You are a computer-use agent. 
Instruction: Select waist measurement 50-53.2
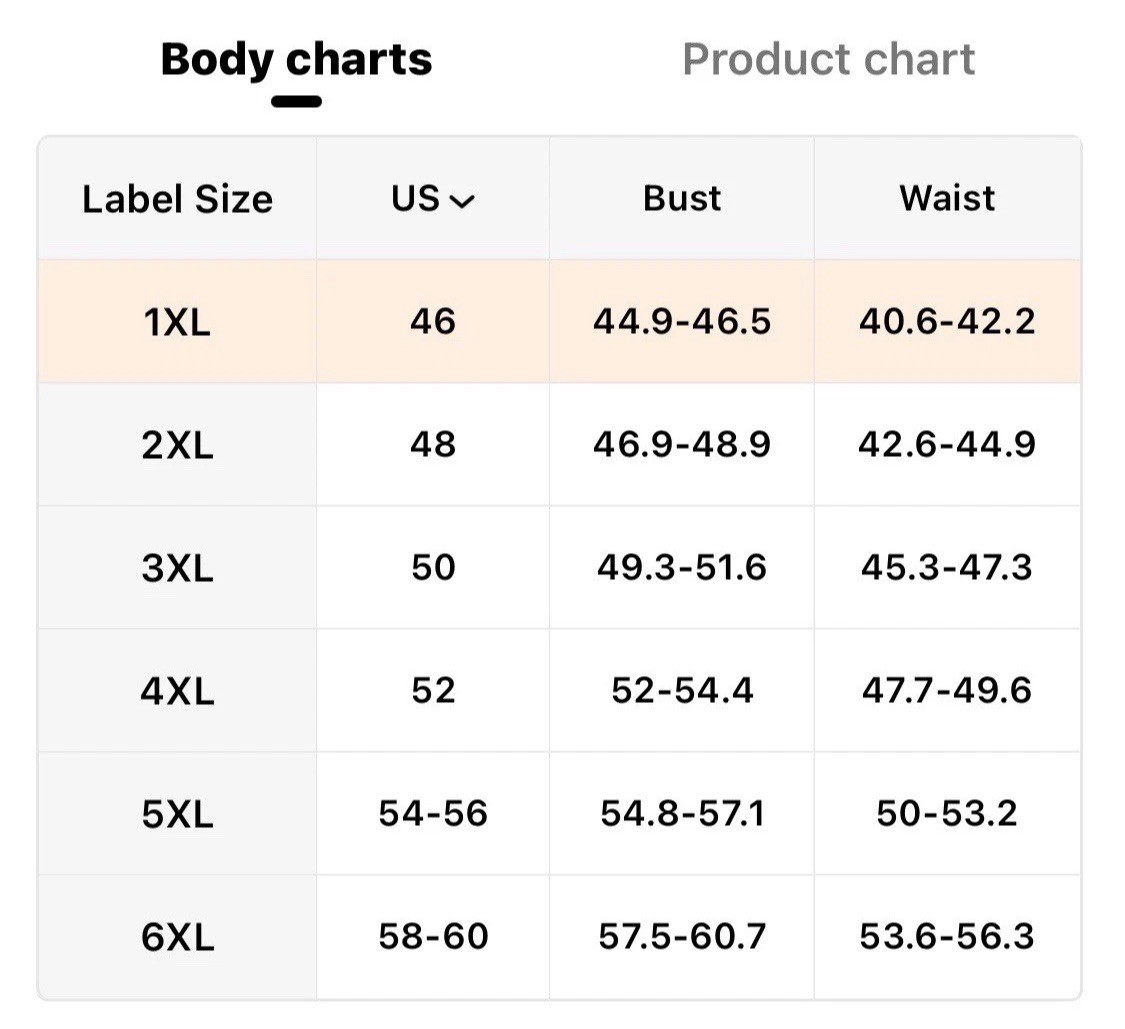click(947, 814)
